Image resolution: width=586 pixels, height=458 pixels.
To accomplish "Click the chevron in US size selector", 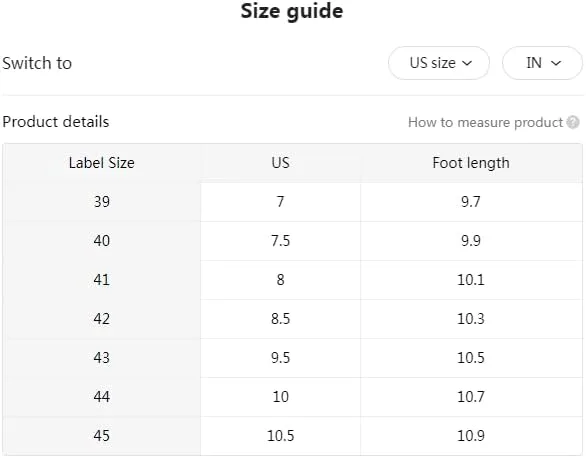I will [467, 63].
